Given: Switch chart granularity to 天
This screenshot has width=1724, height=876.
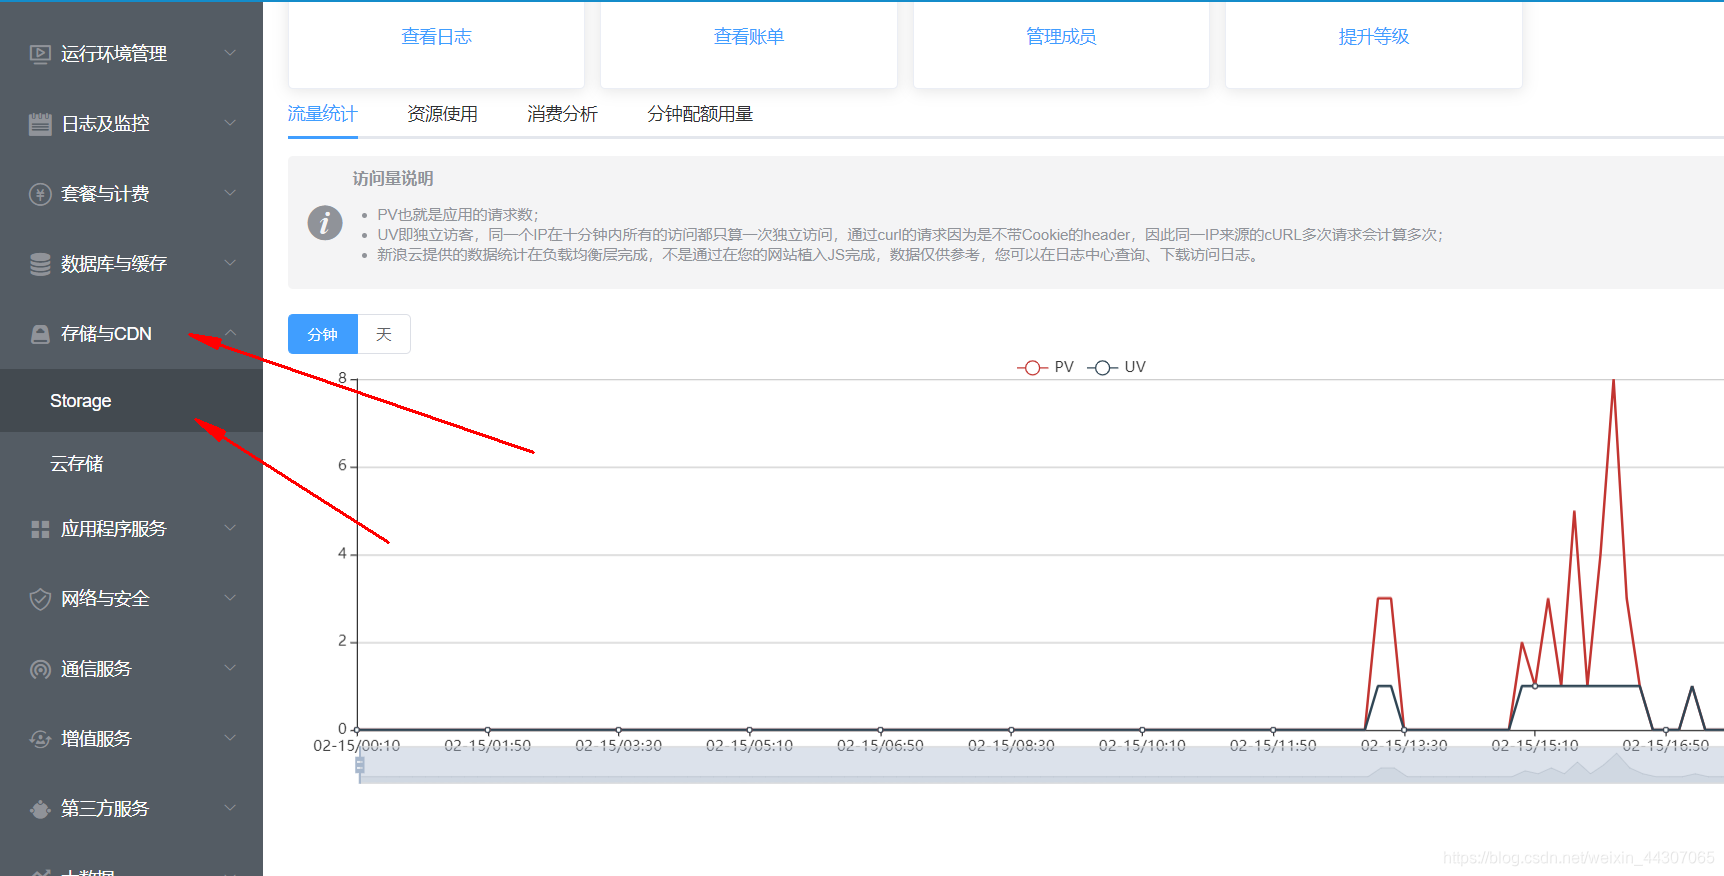Looking at the screenshot, I should (x=384, y=334).
